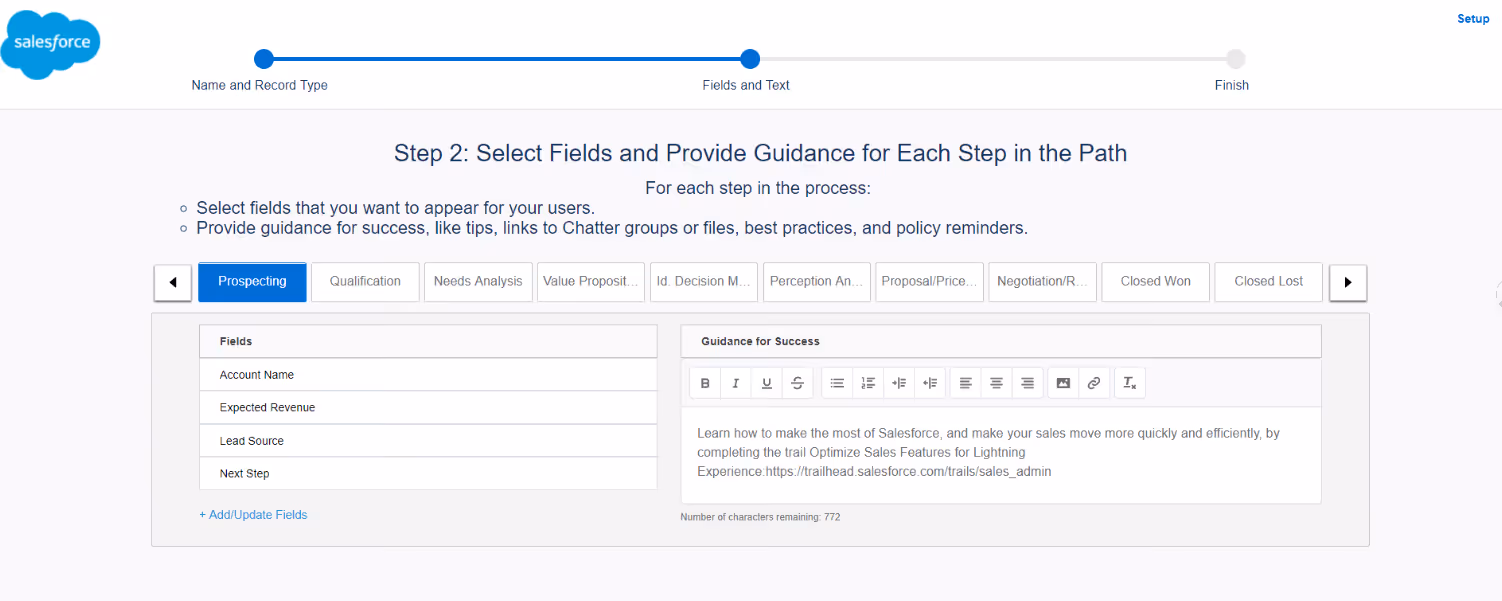This screenshot has height=601, width=1502.
Task: Toggle bold formatting in the guidance editor
Action: point(705,382)
